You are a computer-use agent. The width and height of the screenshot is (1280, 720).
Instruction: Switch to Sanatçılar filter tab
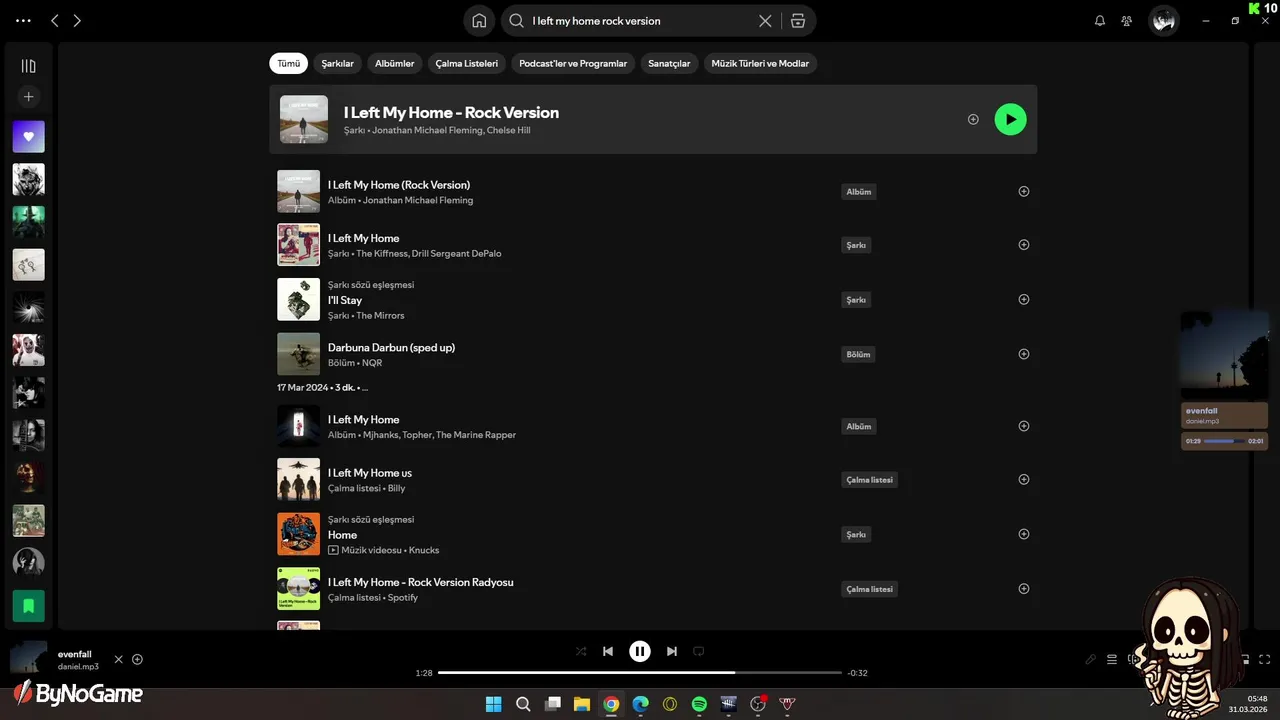click(669, 63)
